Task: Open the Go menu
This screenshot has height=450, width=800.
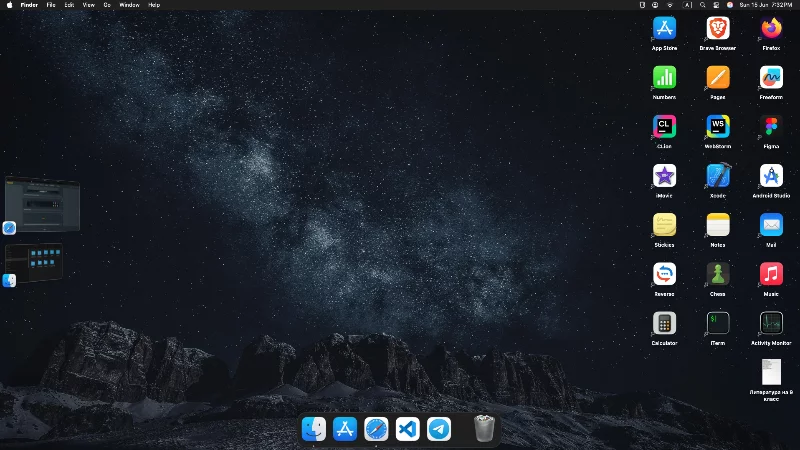Action: (107, 5)
